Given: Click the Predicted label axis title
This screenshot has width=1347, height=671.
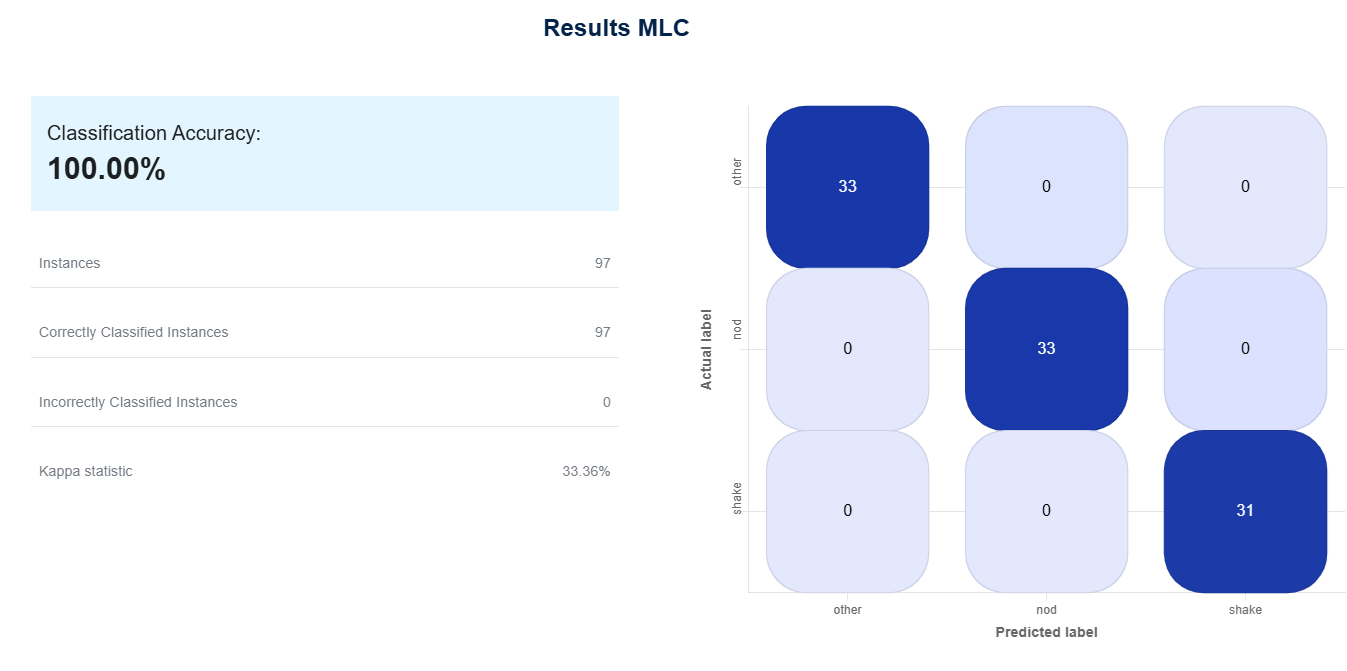Looking at the screenshot, I should click(1046, 632).
